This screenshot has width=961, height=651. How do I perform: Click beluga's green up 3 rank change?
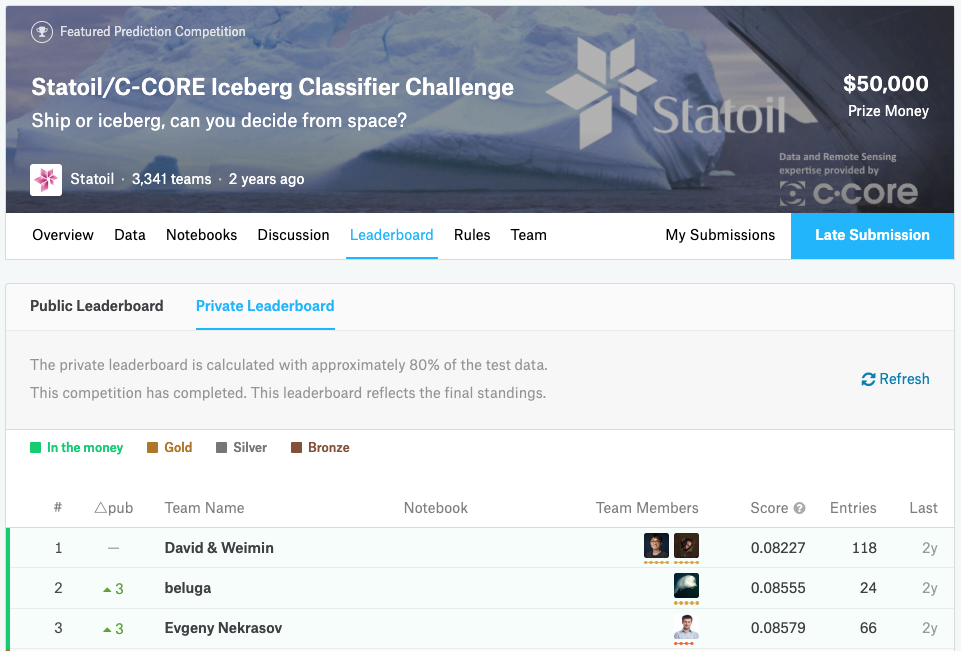pyautogui.click(x=113, y=589)
